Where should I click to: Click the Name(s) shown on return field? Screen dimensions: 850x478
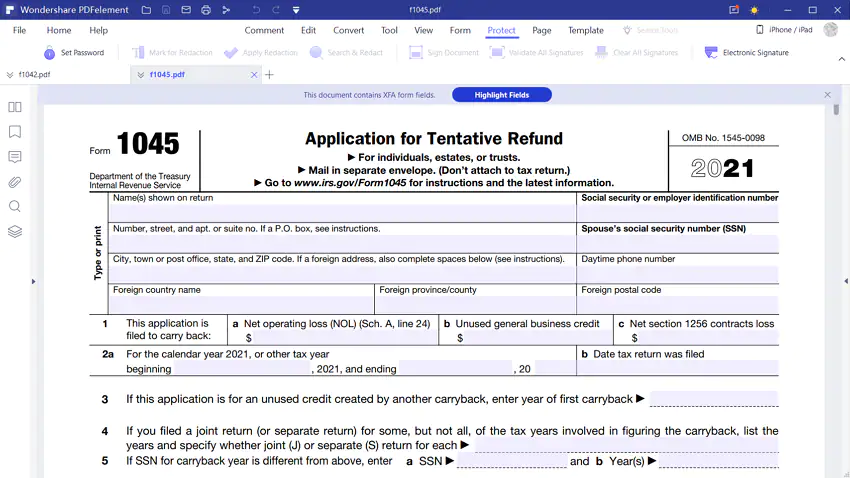(342, 213)
